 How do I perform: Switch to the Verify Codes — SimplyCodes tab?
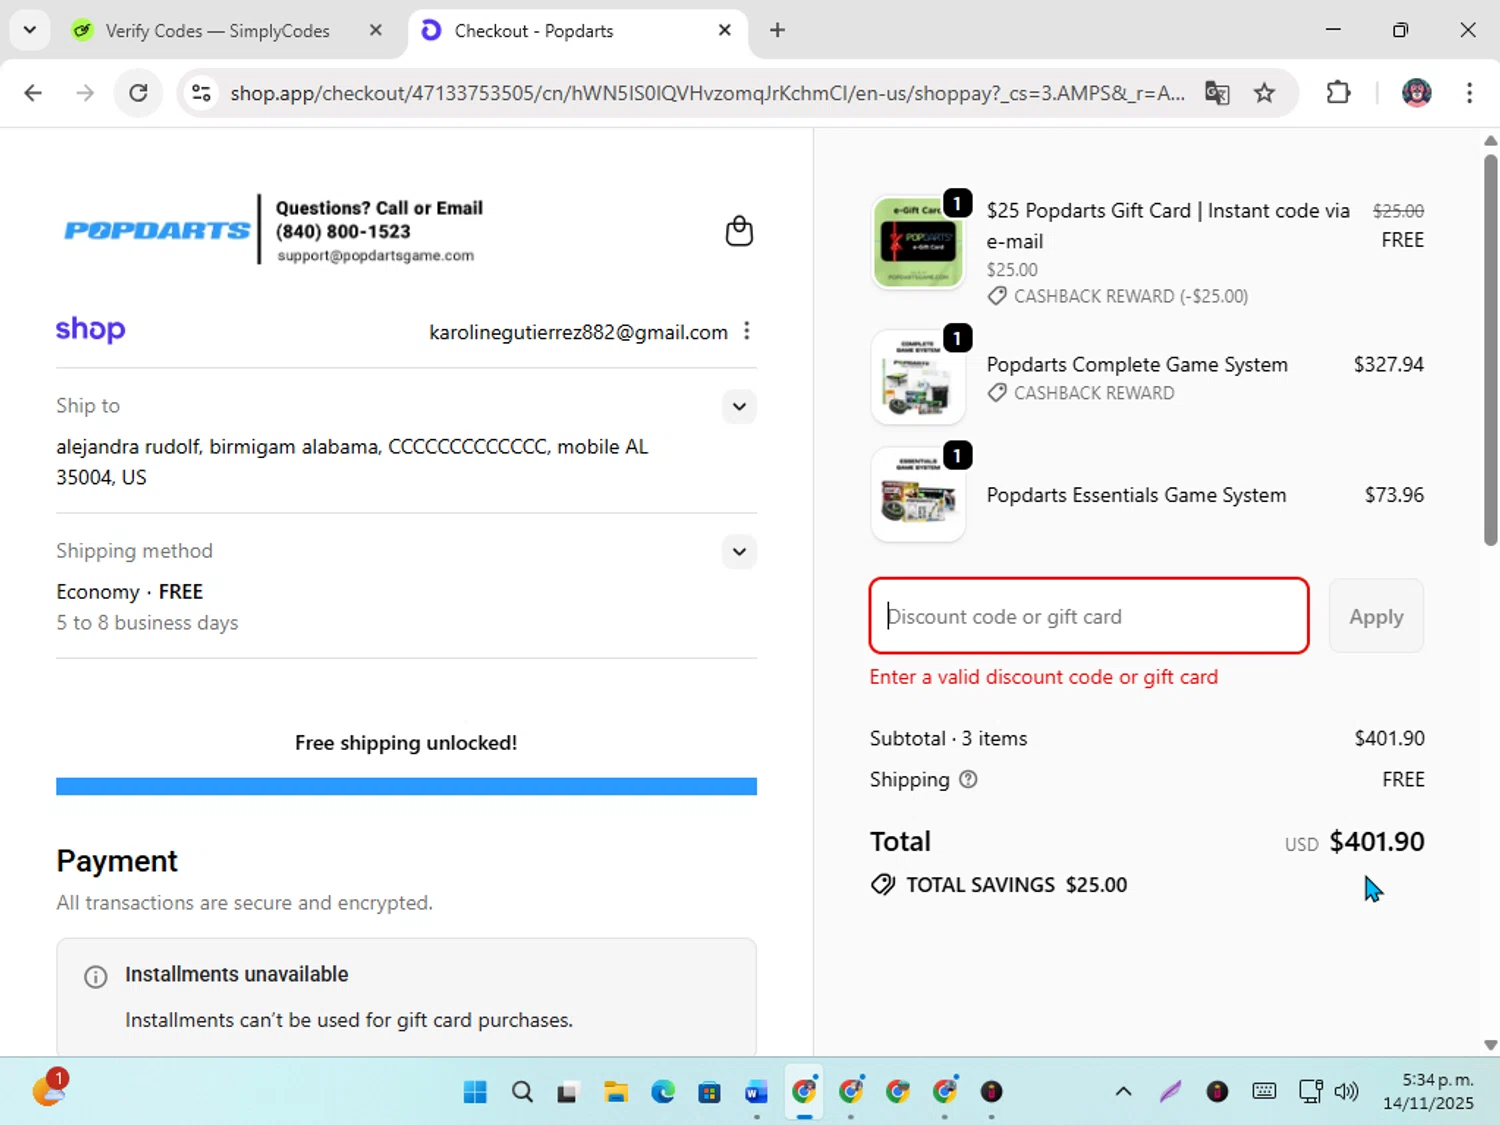click(x=217, y=31)
